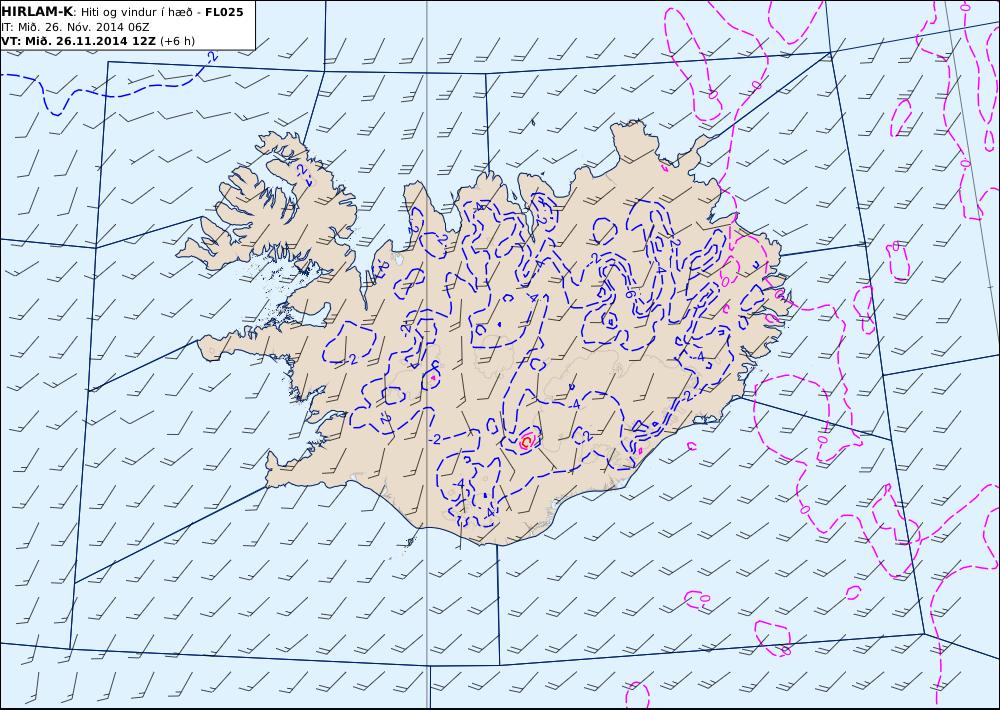The width and height of the screenshot is (1000, 710).
Task: Click the 'Hiti og vindur í hæð' label
Action: (136, 12)
